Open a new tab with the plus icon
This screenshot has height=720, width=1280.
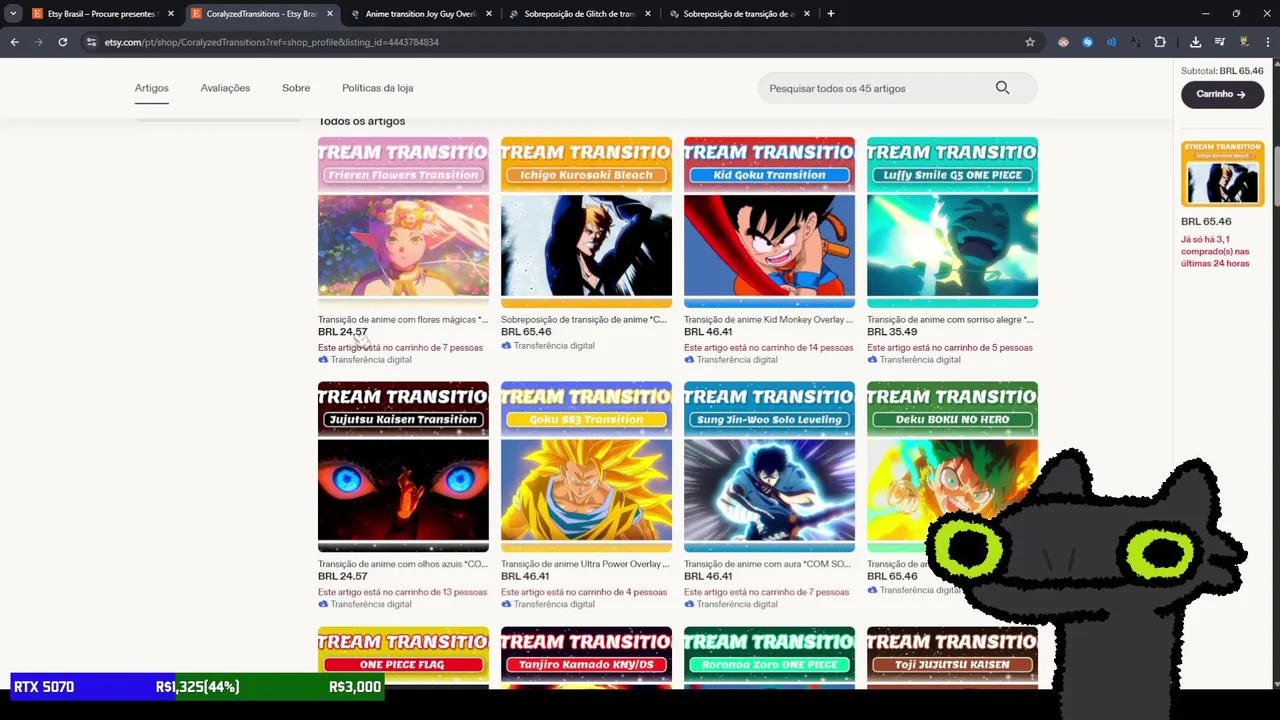click(x=831, y=14)
